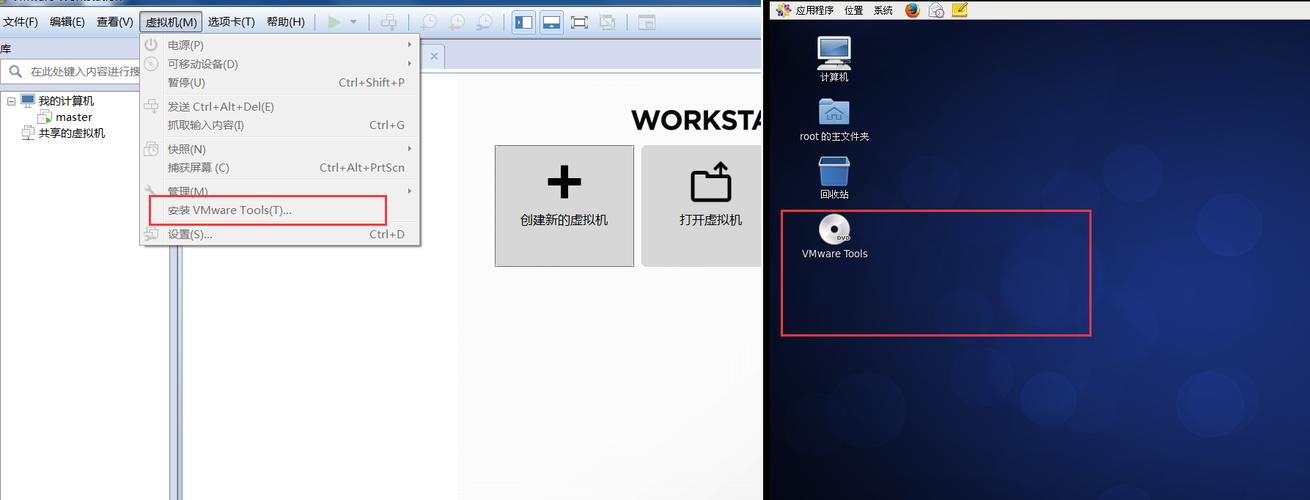This screenshot has width=1310, height=500.
Task: Click the revert snapshot toolbar icon
Action: [457, 22]
